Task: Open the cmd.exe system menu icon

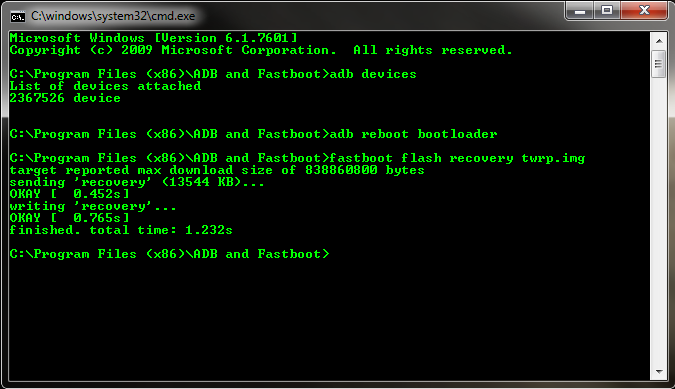Action: point(18,17)
